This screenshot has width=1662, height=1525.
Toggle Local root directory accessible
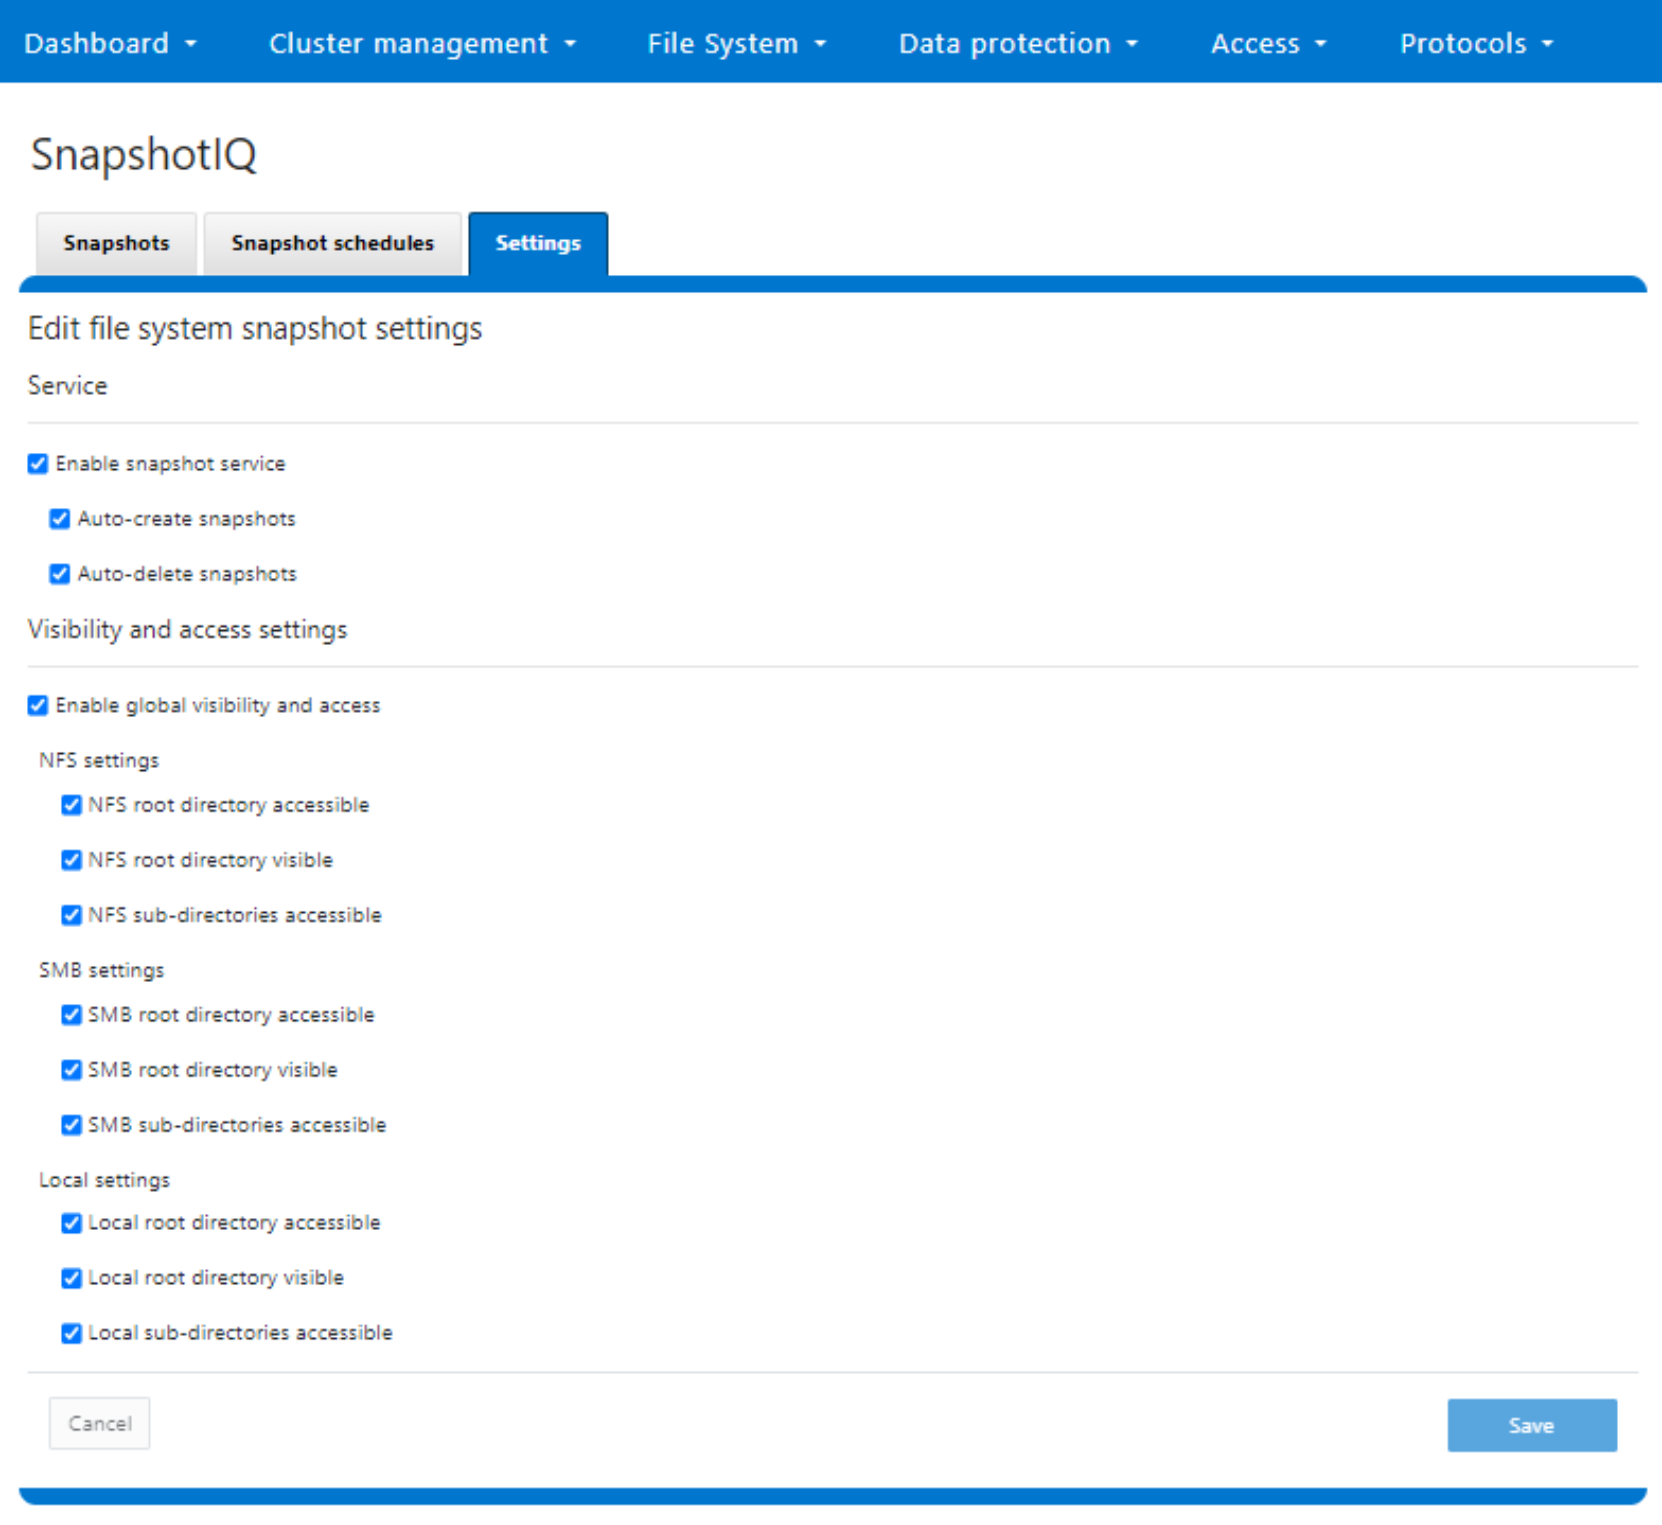point(71,1223)
